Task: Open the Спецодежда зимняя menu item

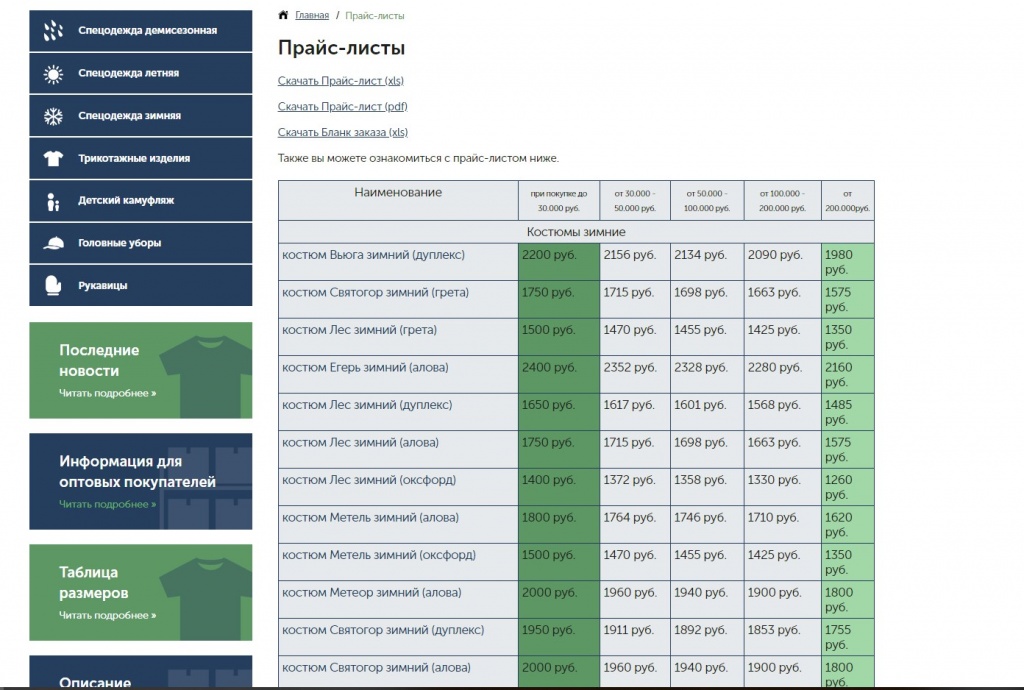Action: pos(140,116)
